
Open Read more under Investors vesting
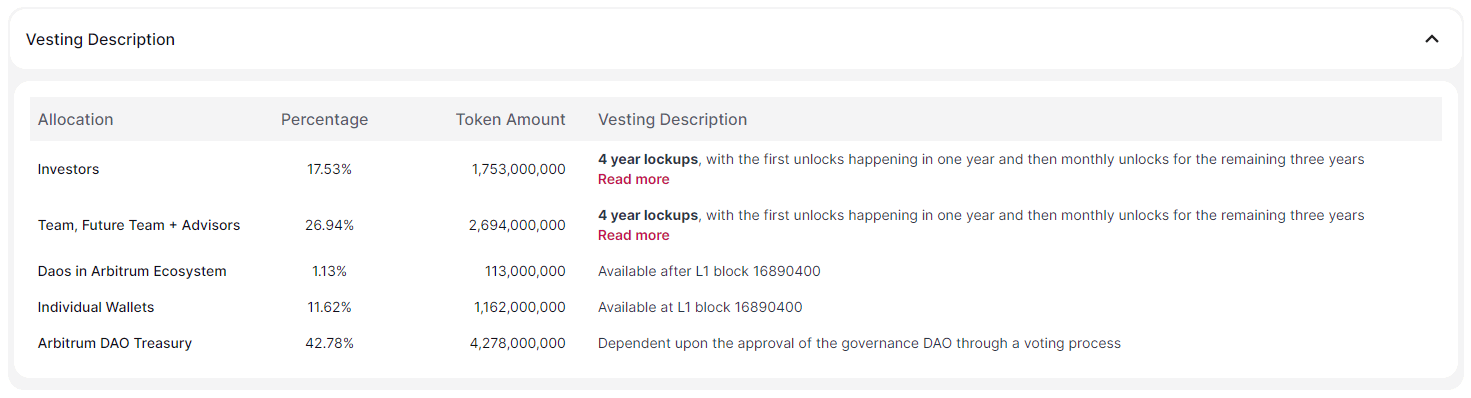point(633,179)
